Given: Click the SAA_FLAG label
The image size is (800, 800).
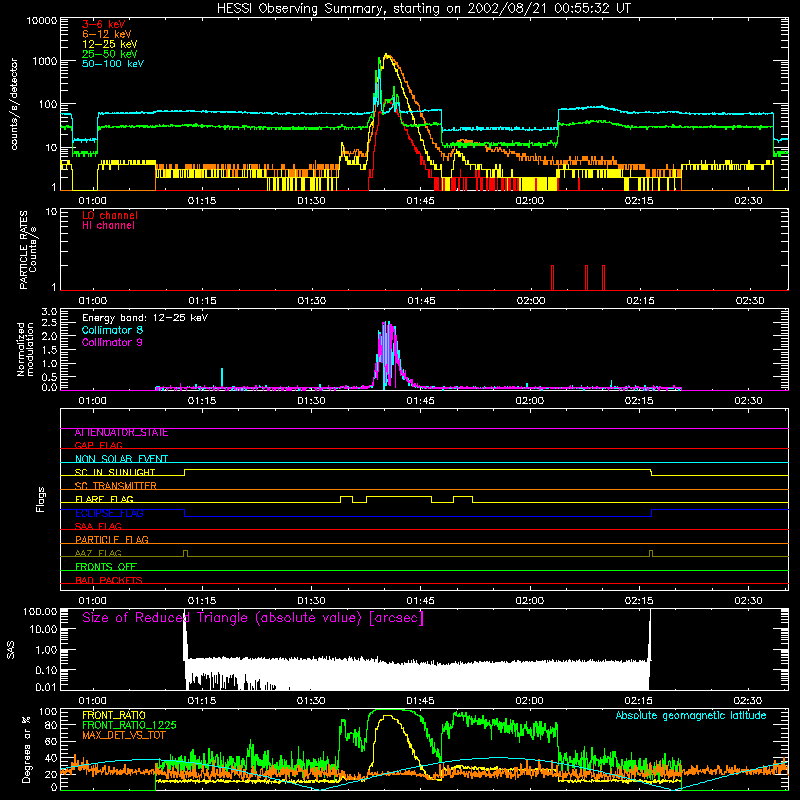Looking at the screenshot, I should click(98, 526).
